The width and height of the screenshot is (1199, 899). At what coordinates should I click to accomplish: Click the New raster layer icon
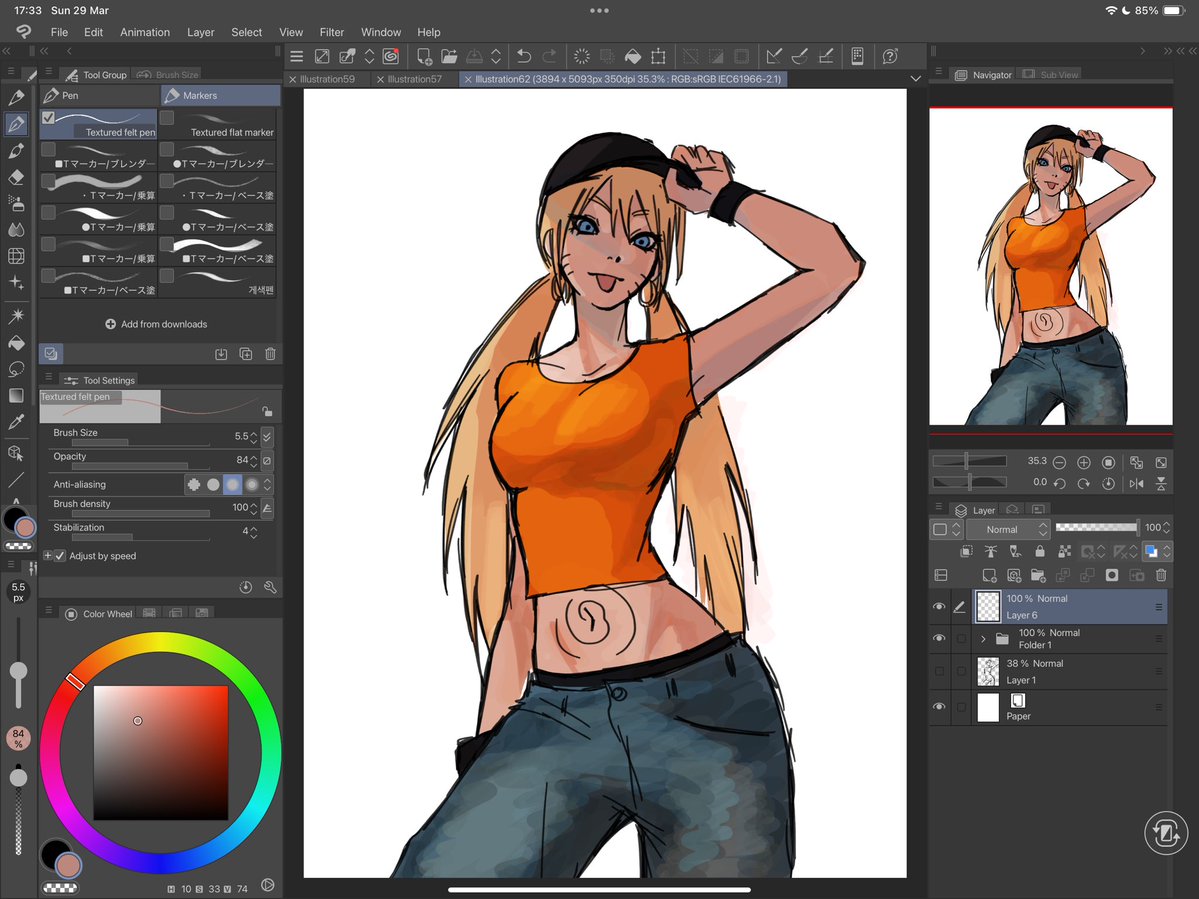(x=989, y=575)
